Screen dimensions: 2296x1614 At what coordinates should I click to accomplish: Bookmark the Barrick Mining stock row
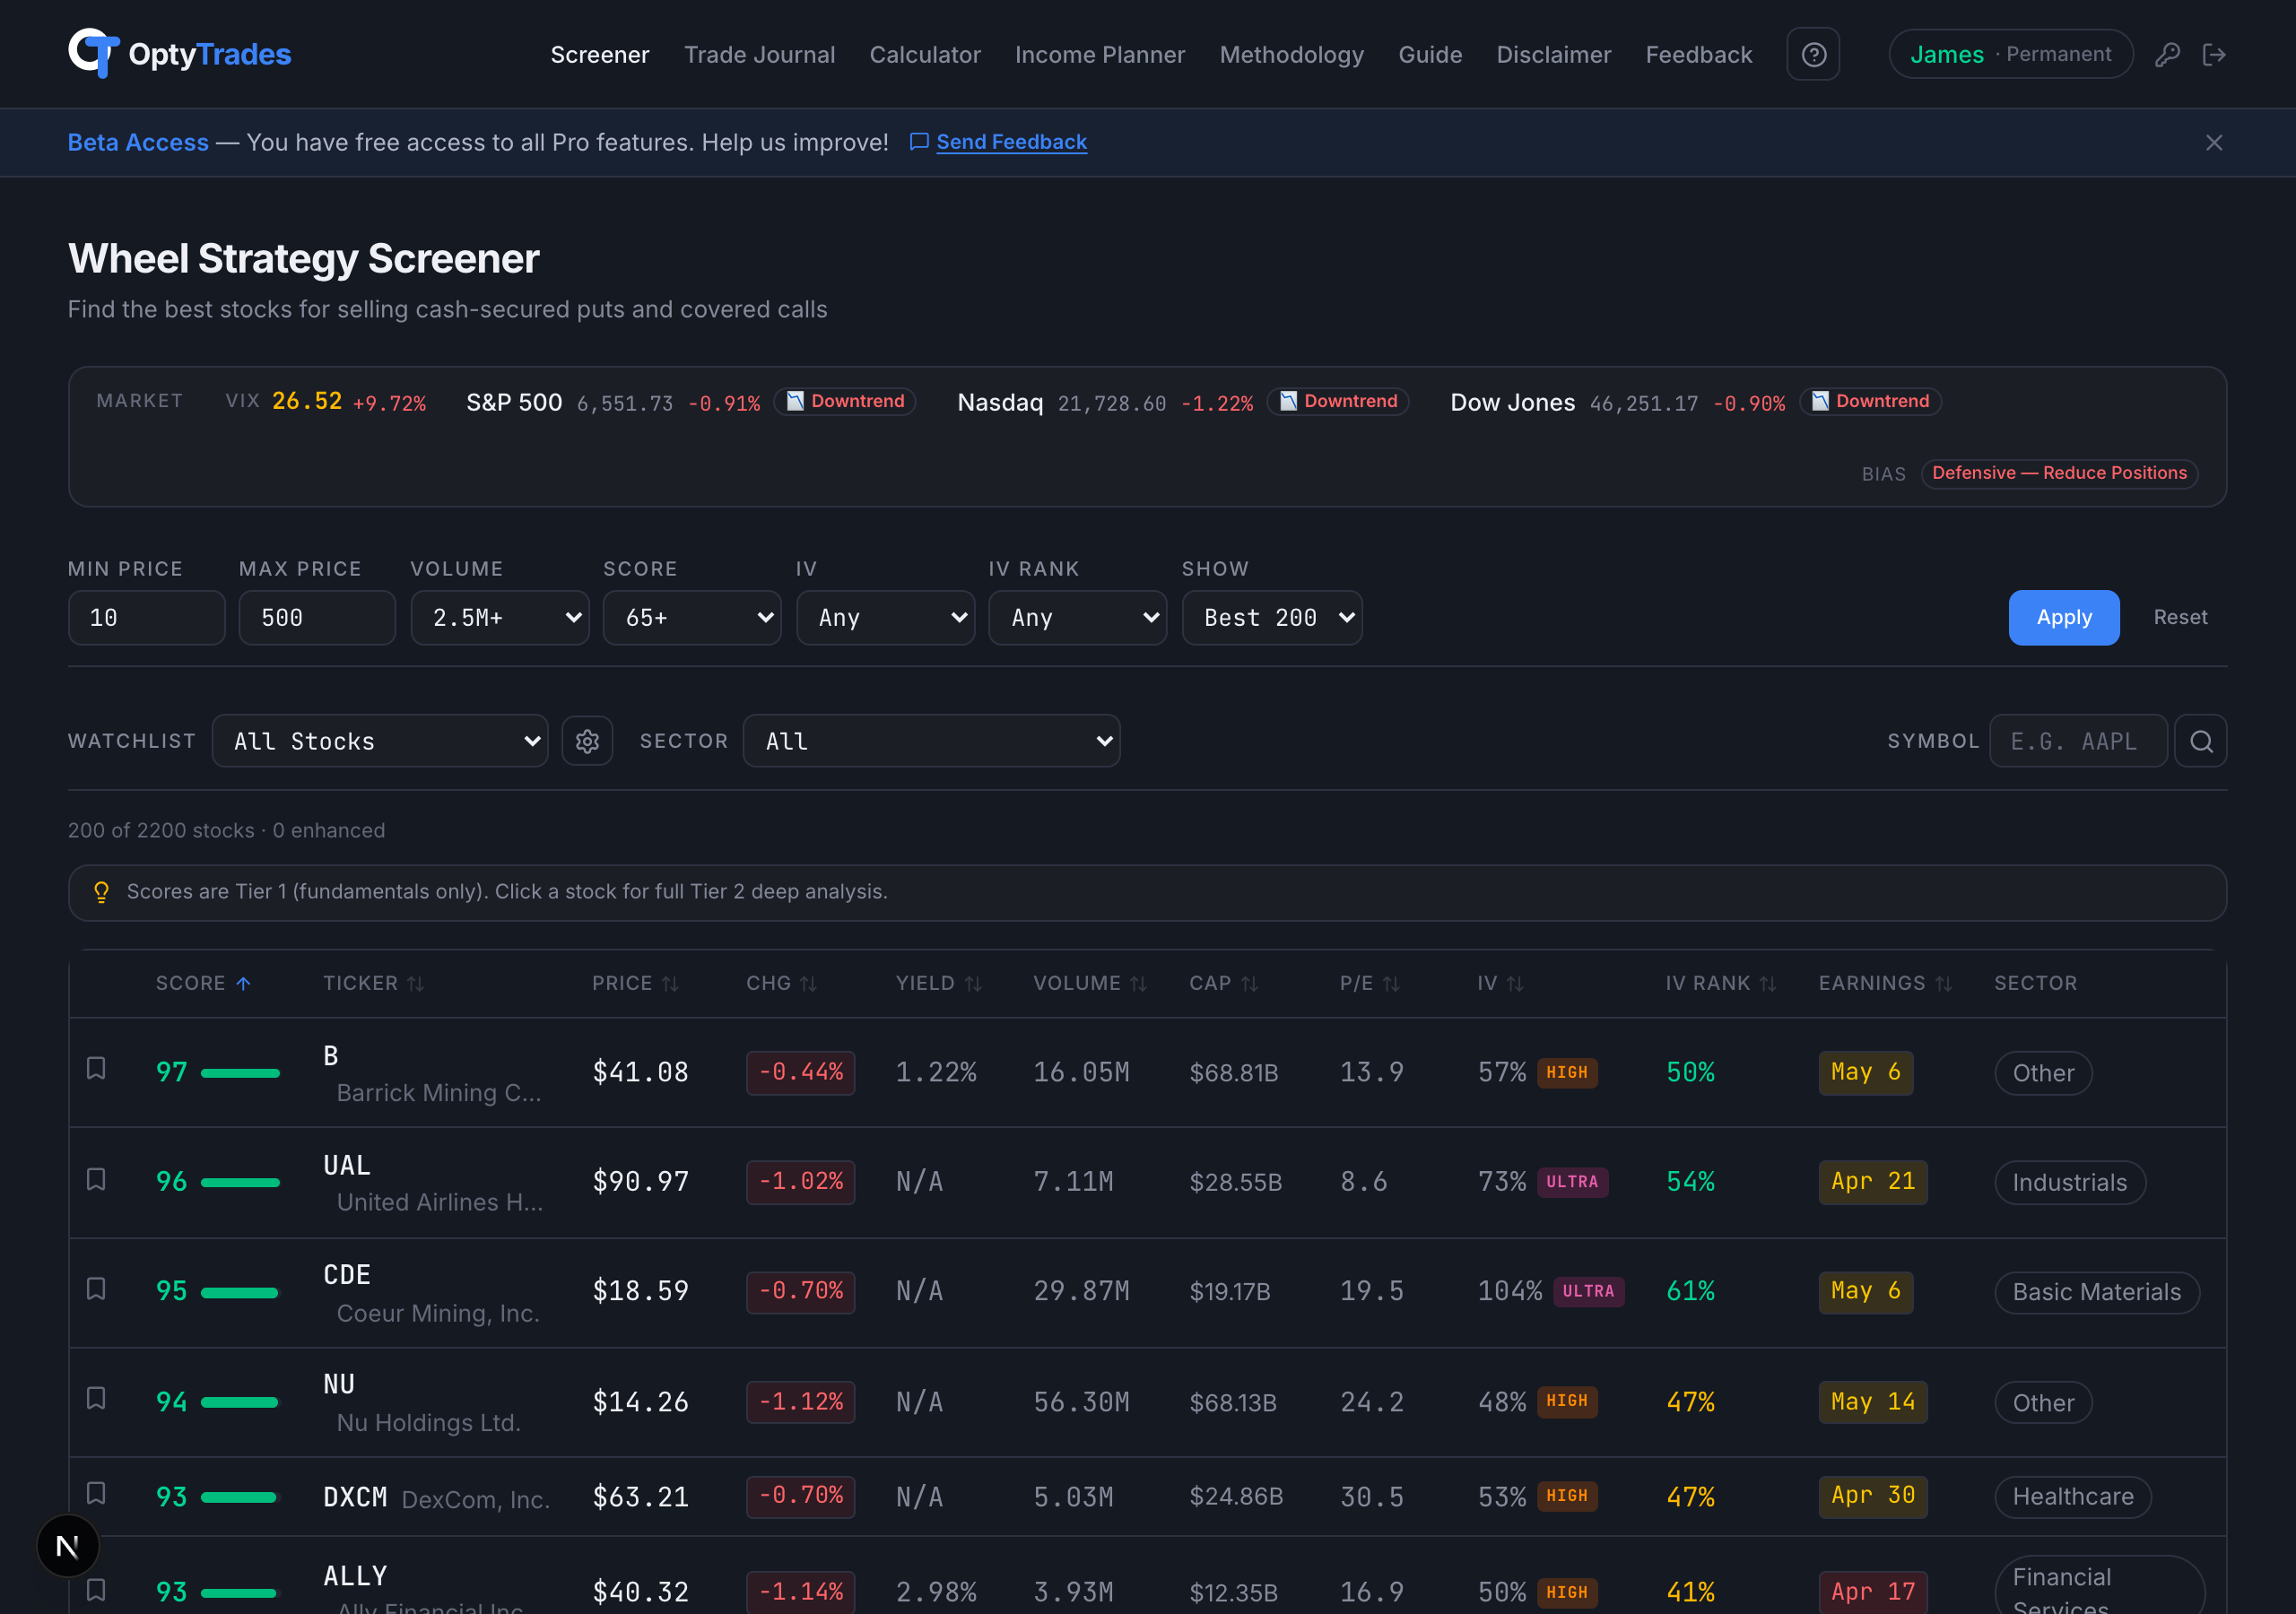[x=96, y=1068]
